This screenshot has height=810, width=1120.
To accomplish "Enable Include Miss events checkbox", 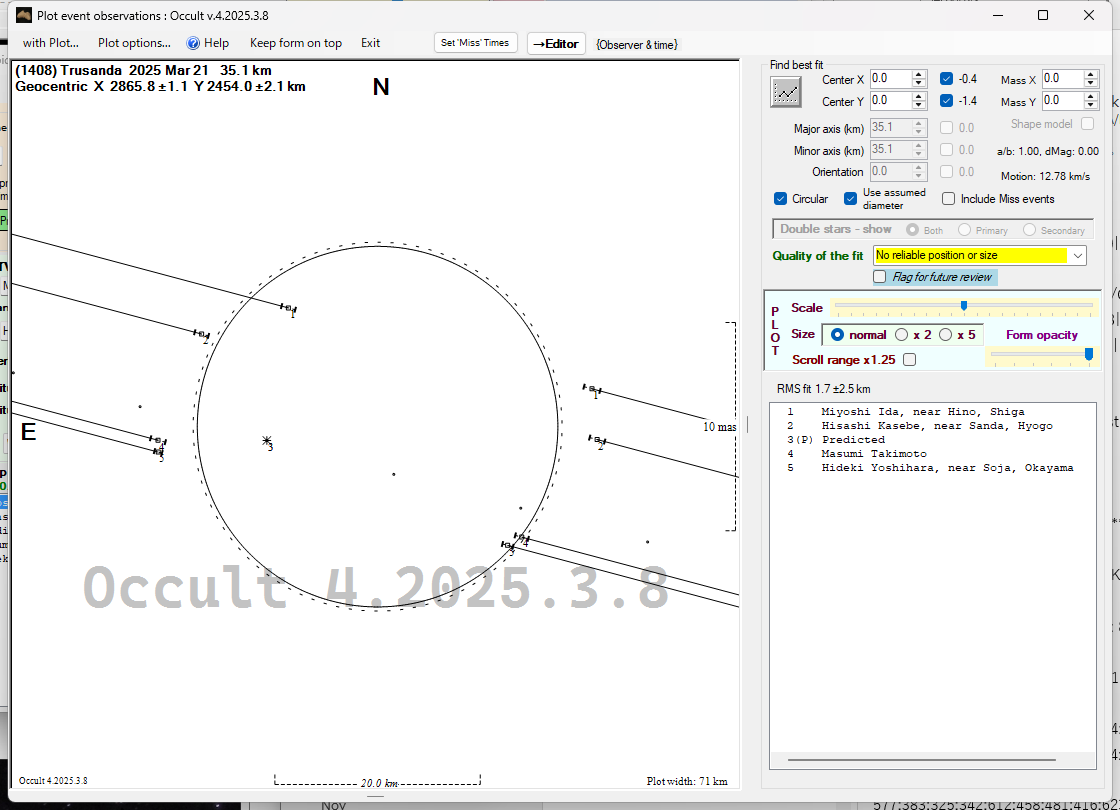I will (x=949, y=199).
